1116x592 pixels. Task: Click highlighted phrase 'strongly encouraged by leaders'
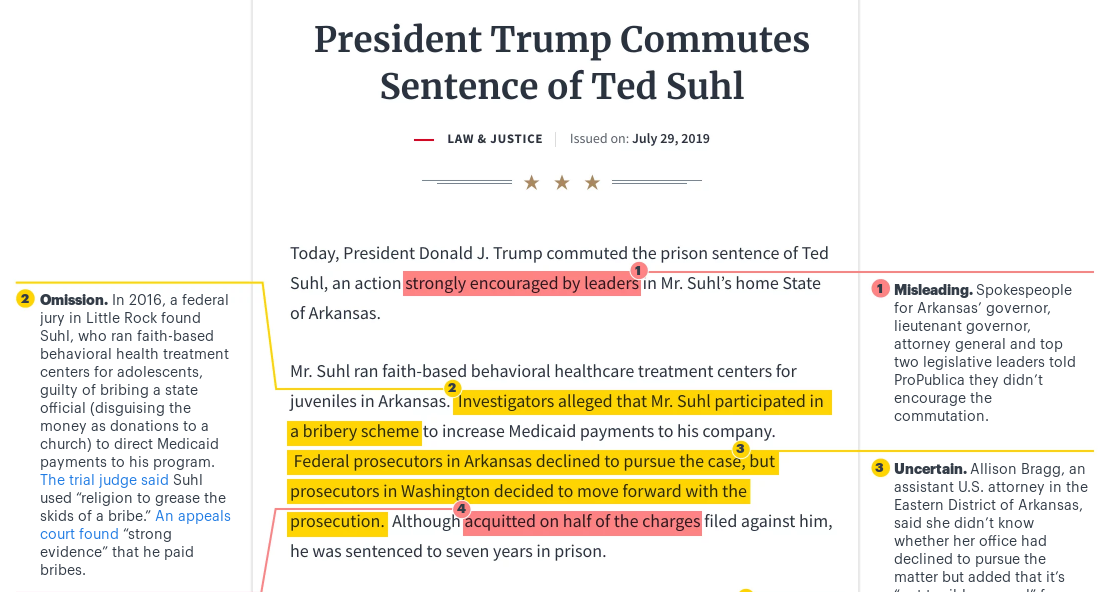coord(522,283)
